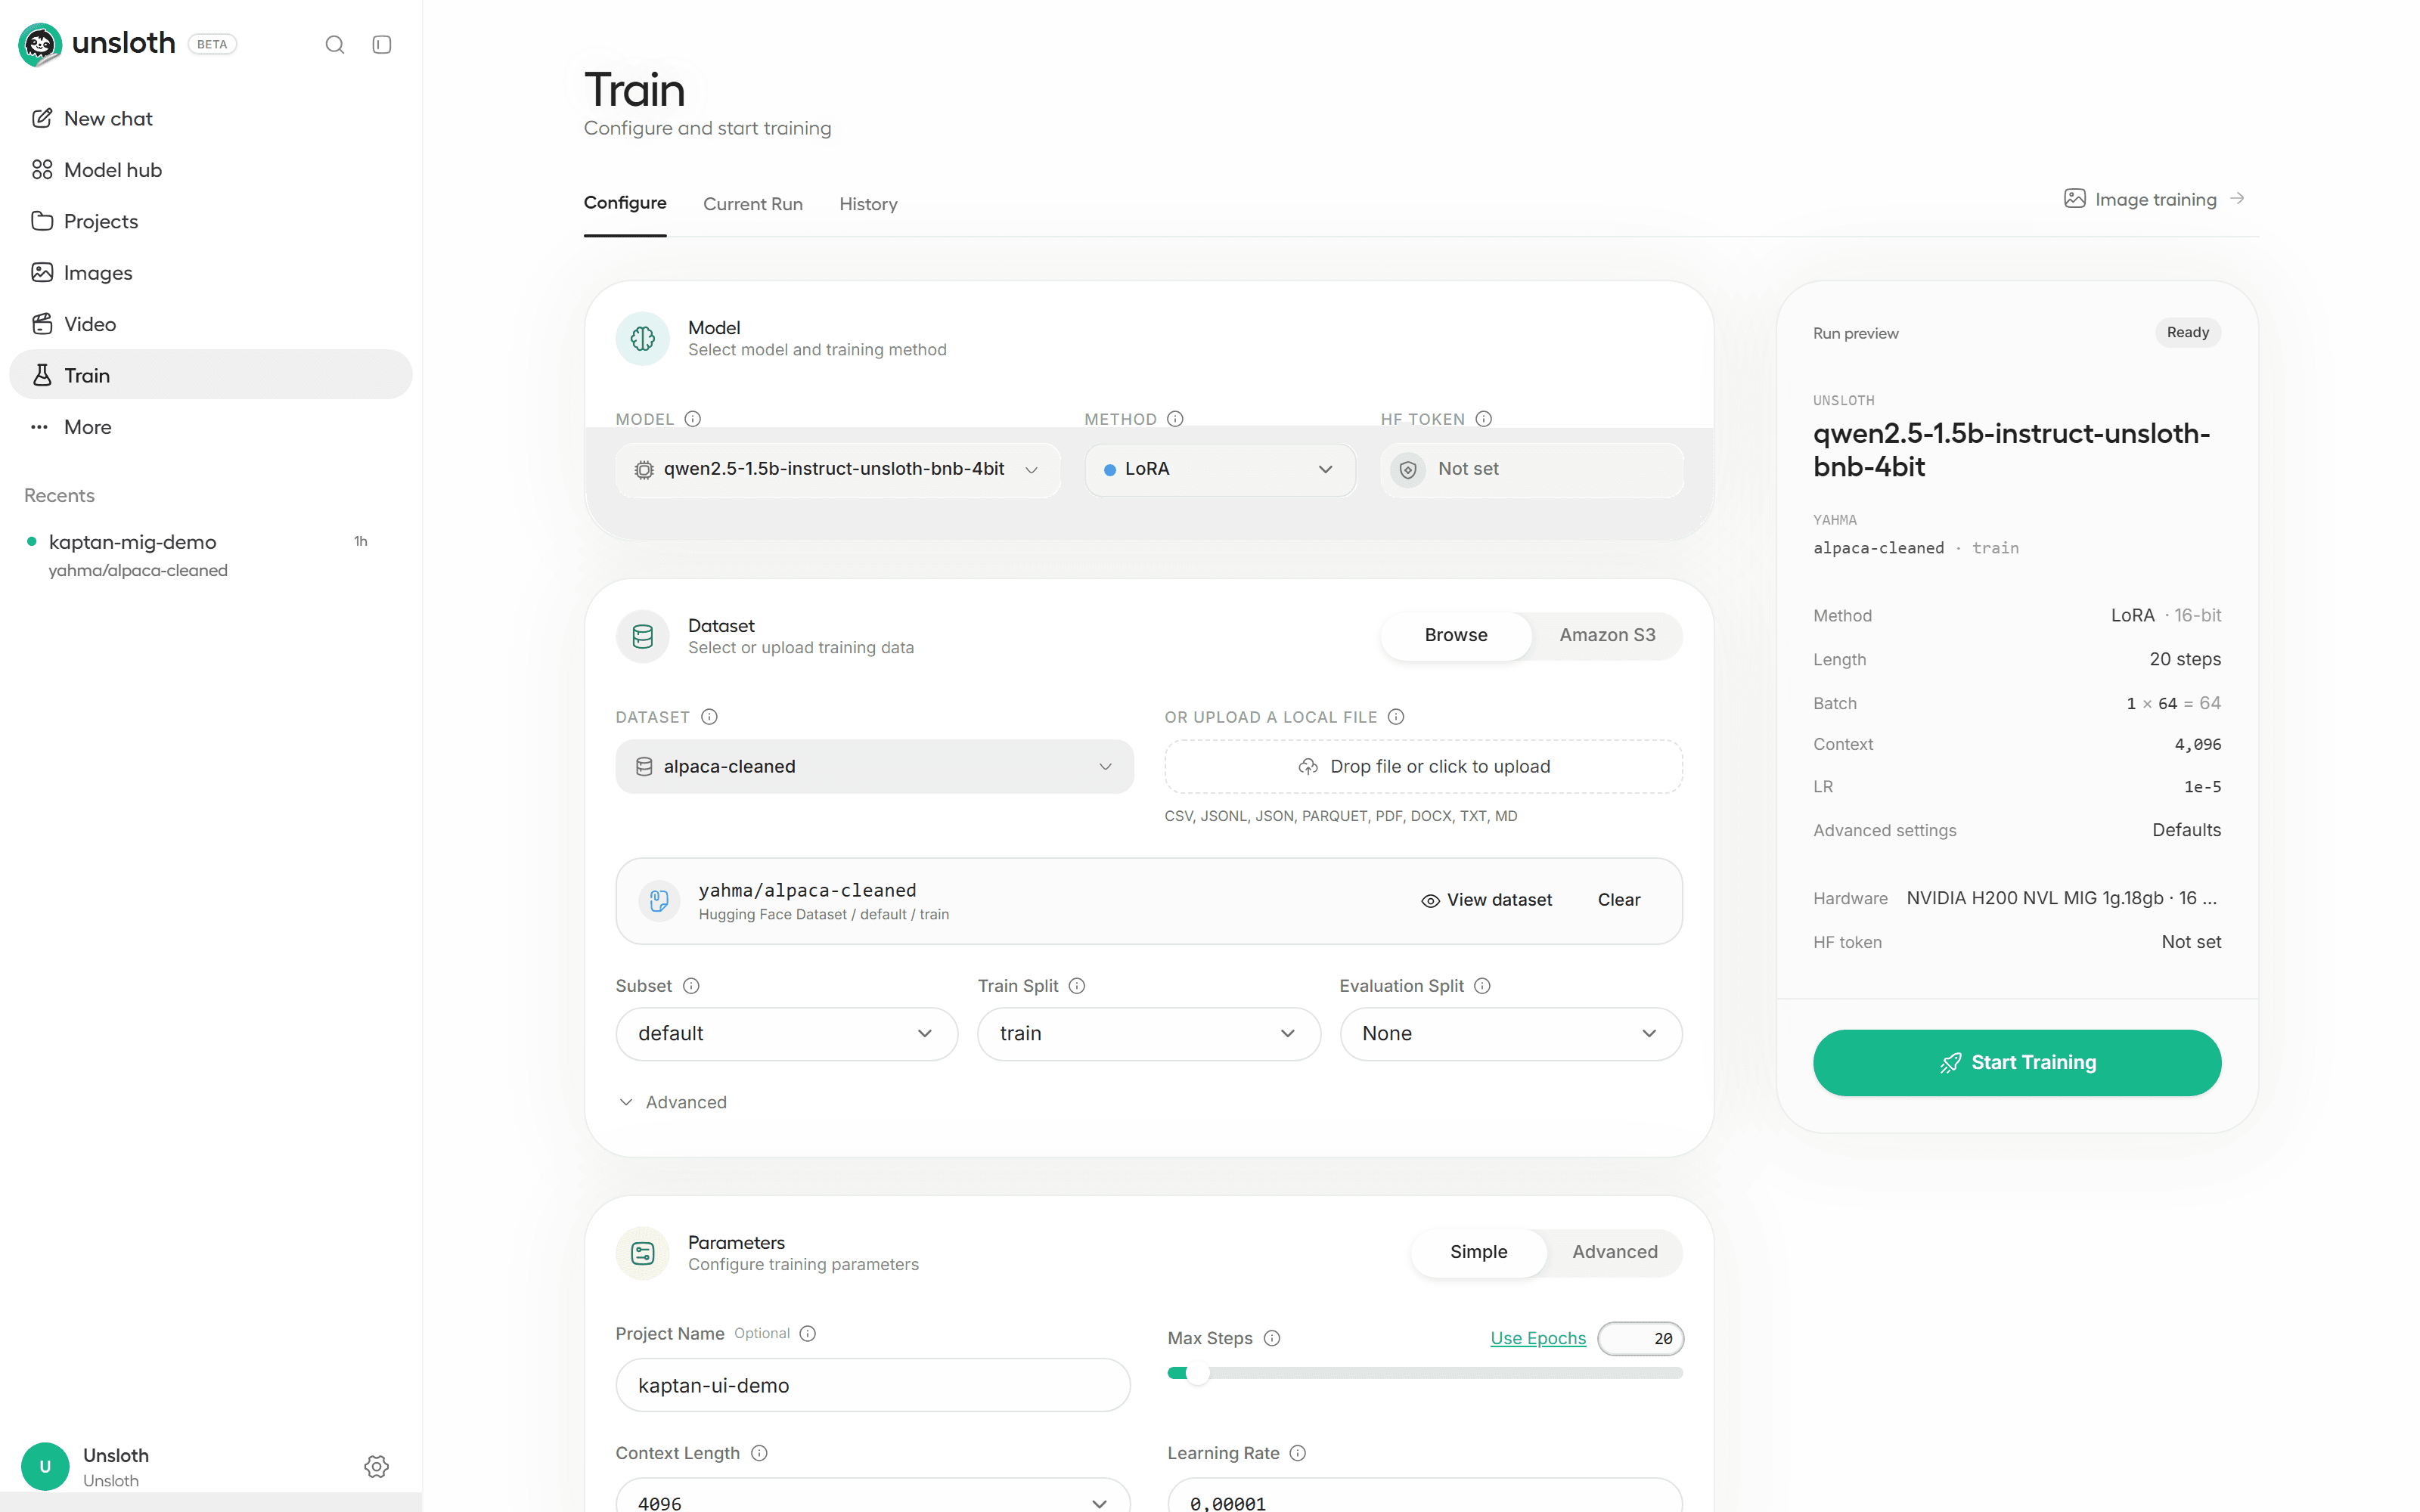2420x1512 pixels.
Task: Open the Model hub page
Action: [210, 170]
